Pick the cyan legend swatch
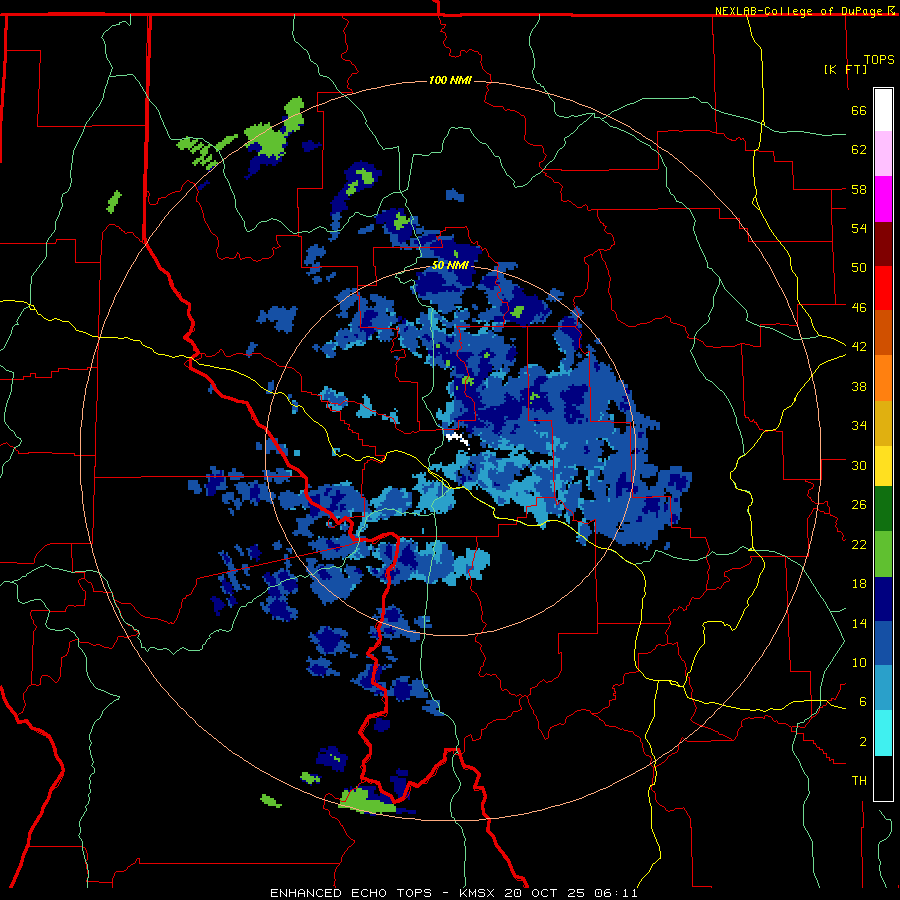The width and height of the screenshot is (900, 900). (883, 733)
